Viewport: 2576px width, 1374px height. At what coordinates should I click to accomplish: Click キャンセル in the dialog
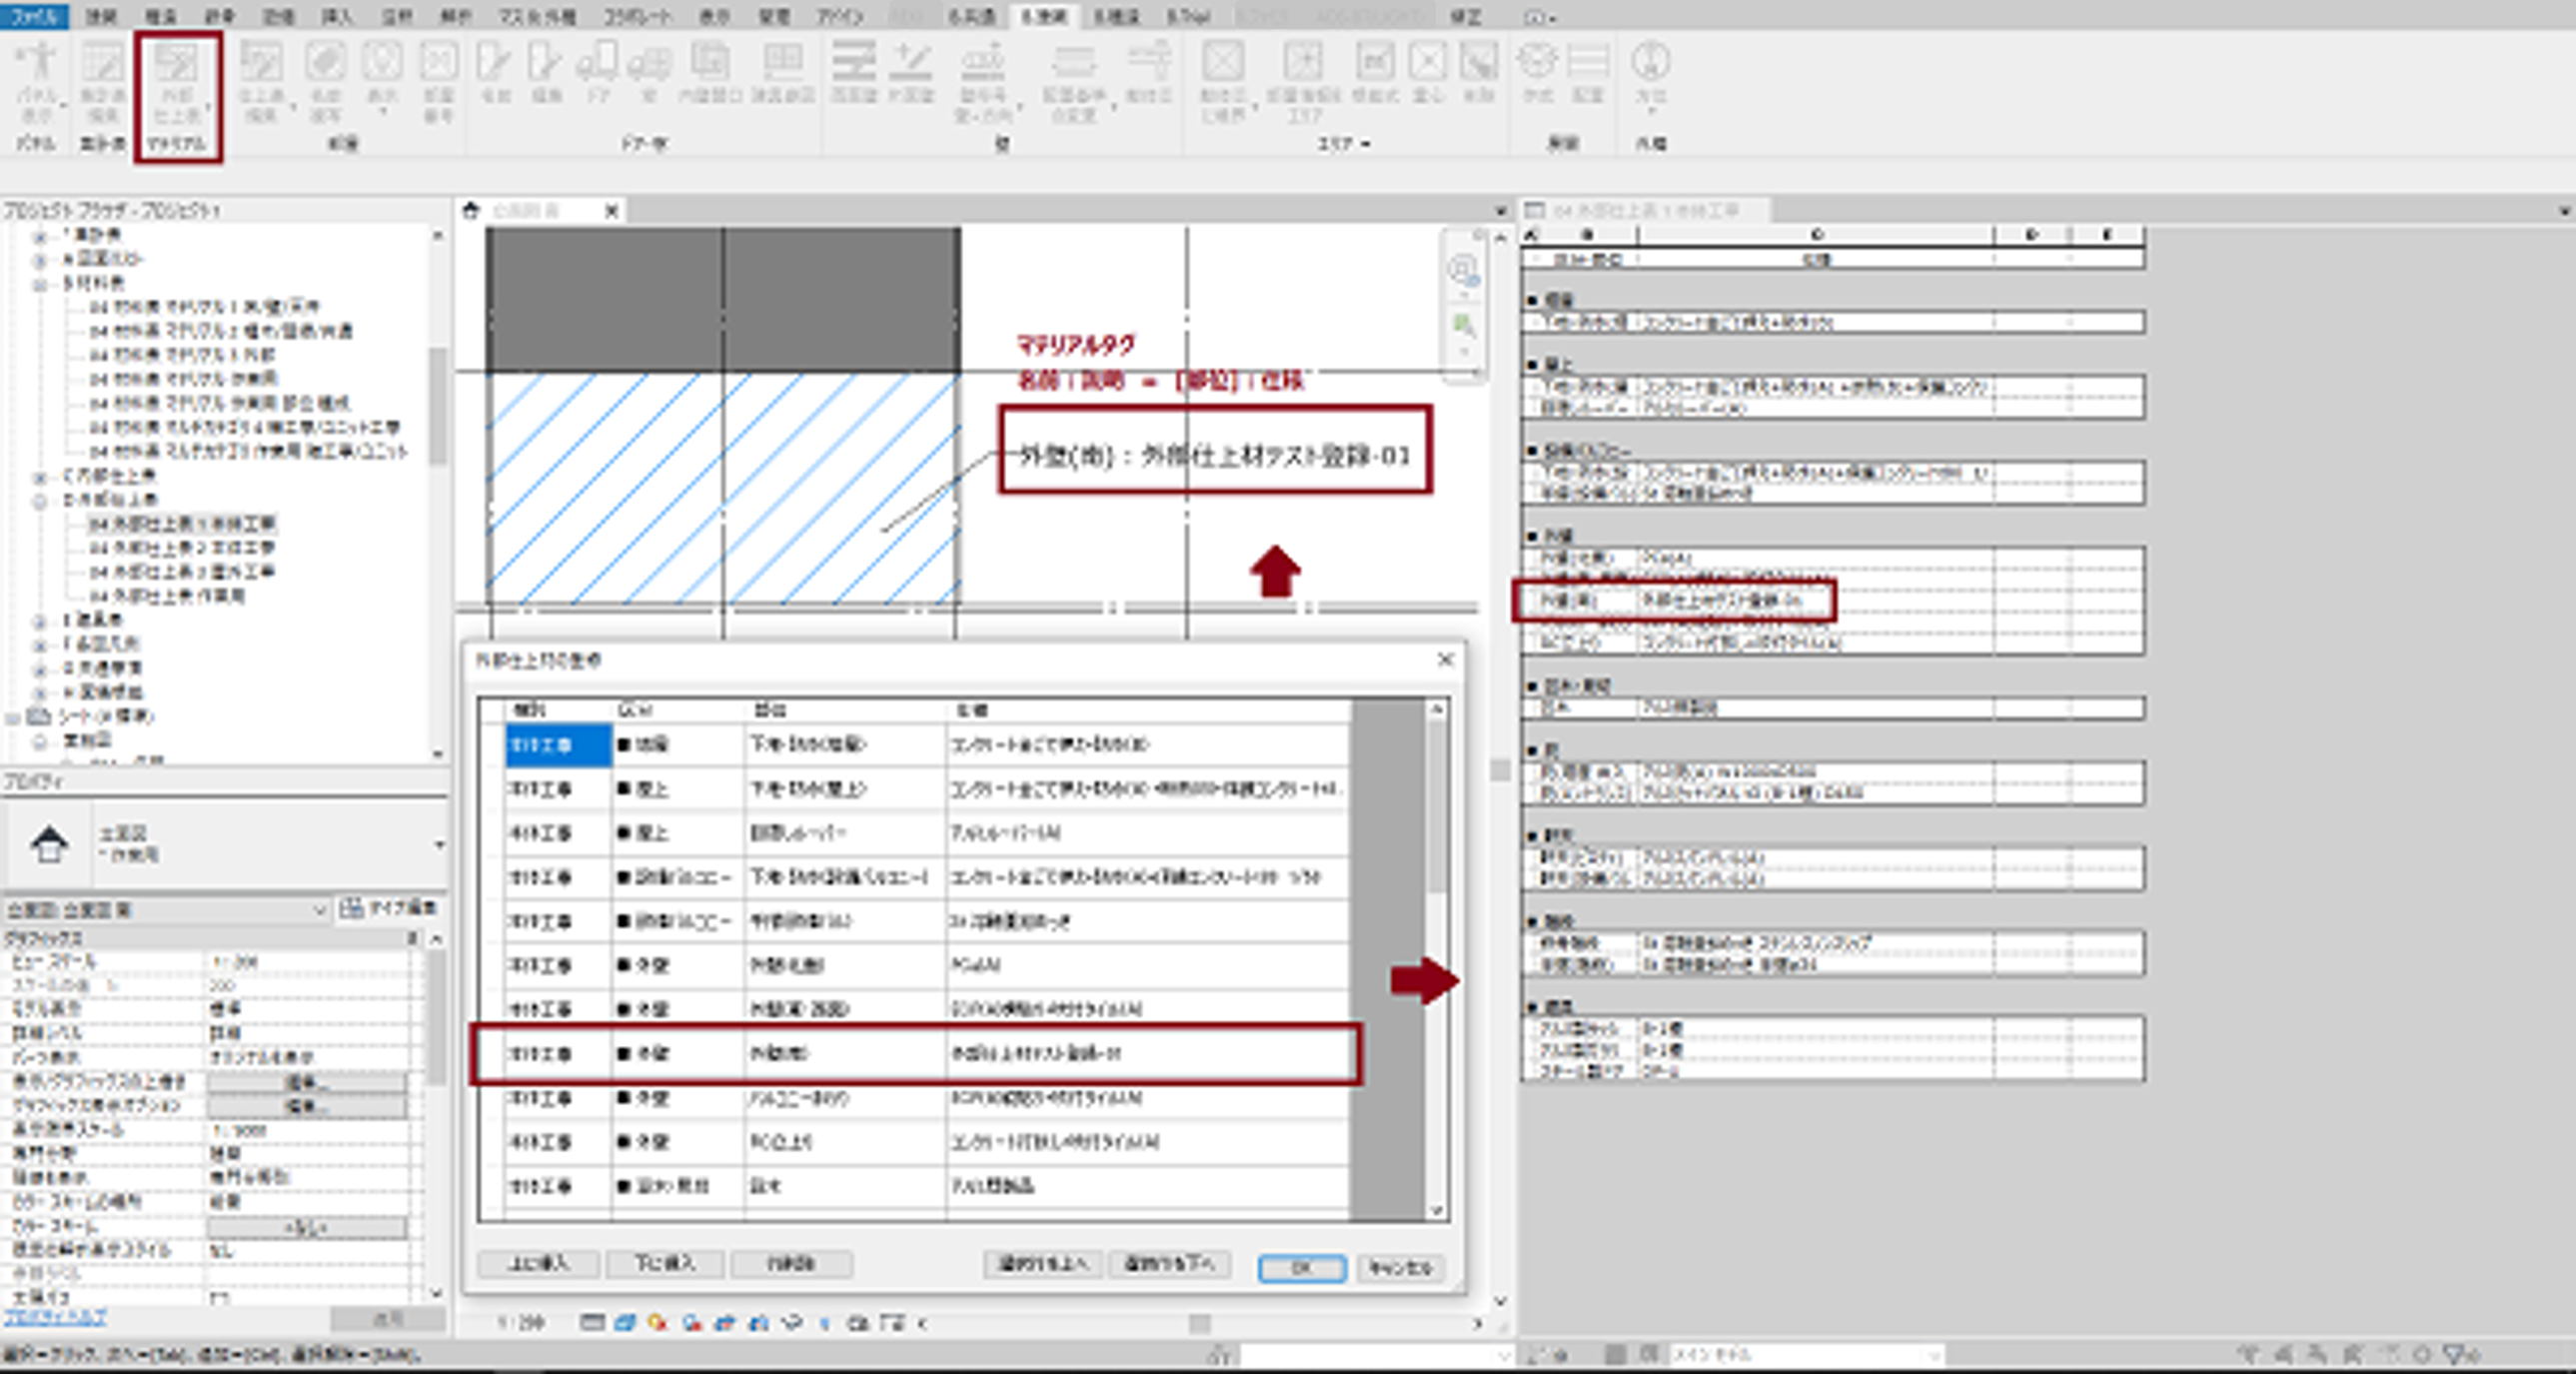coord(1400,1268)
